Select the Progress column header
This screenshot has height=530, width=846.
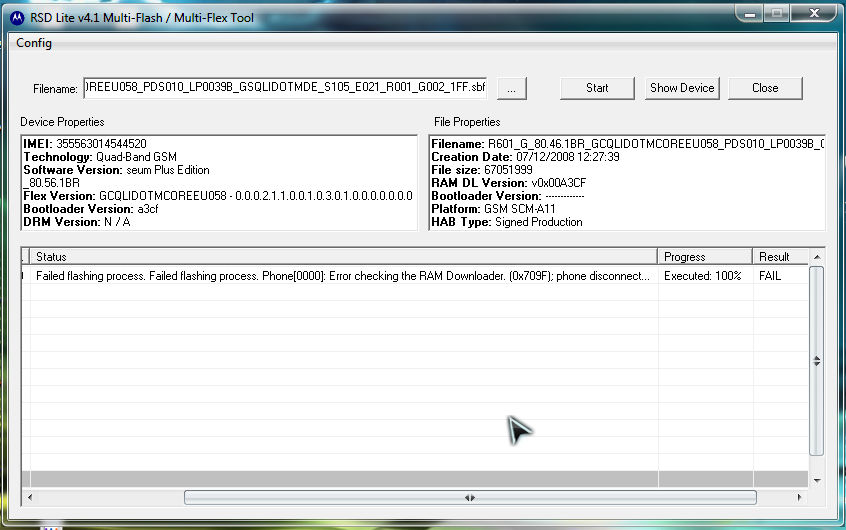(705, 257)
